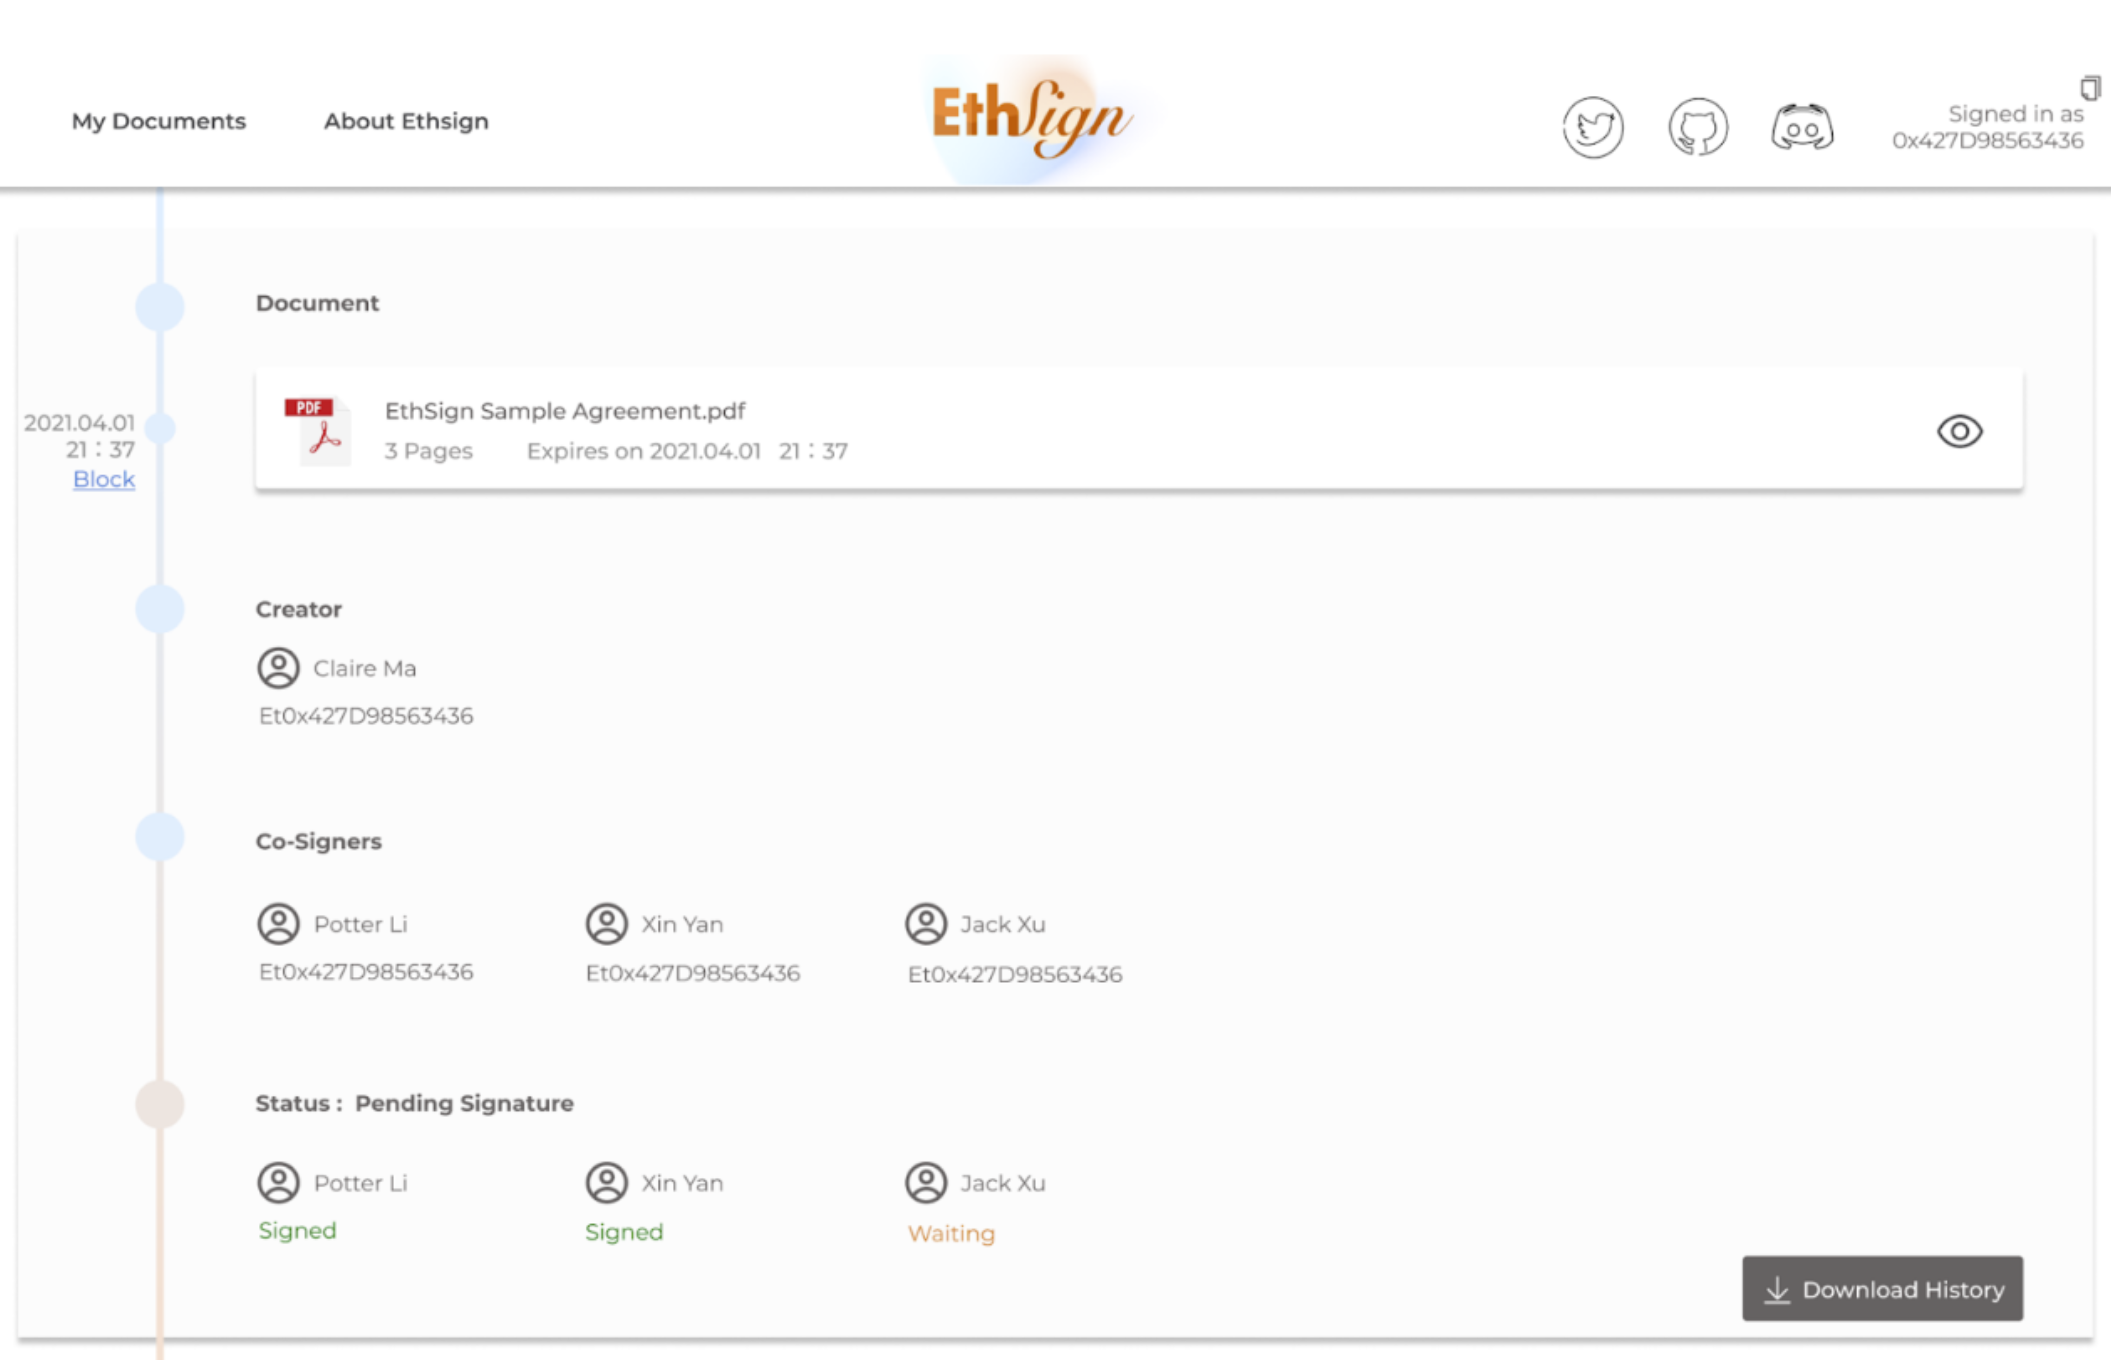Click Jack Xu's avatar in status section
Image resolution: width=2111 pixels, height=1360 pixels.
click(x=926, y=1183)
